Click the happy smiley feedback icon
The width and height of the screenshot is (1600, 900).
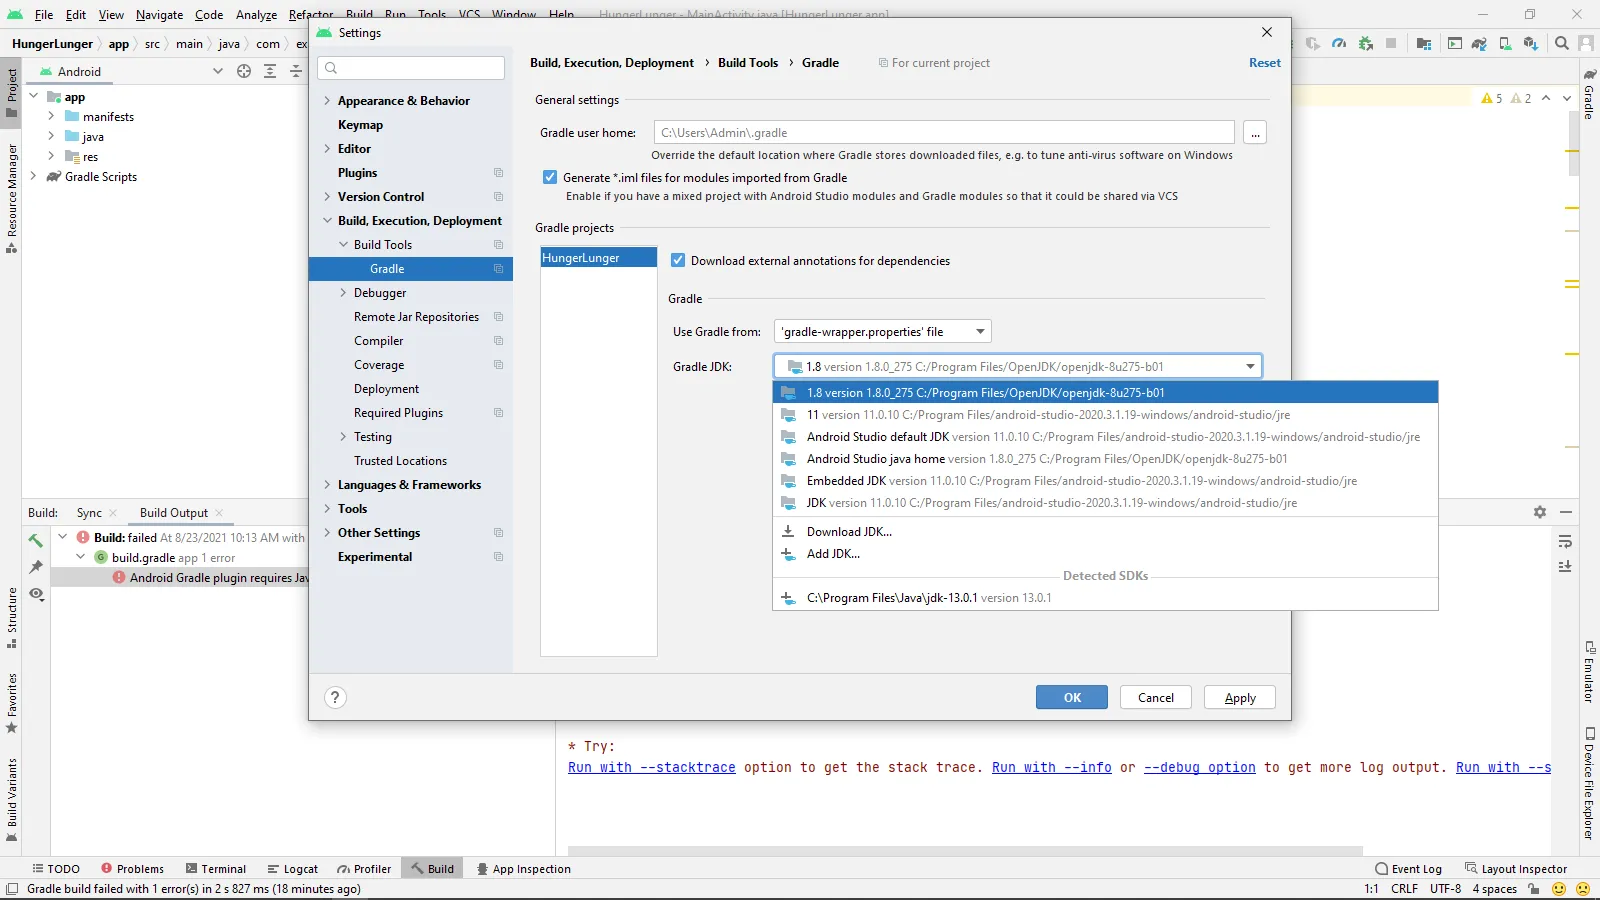point(1559,889)
